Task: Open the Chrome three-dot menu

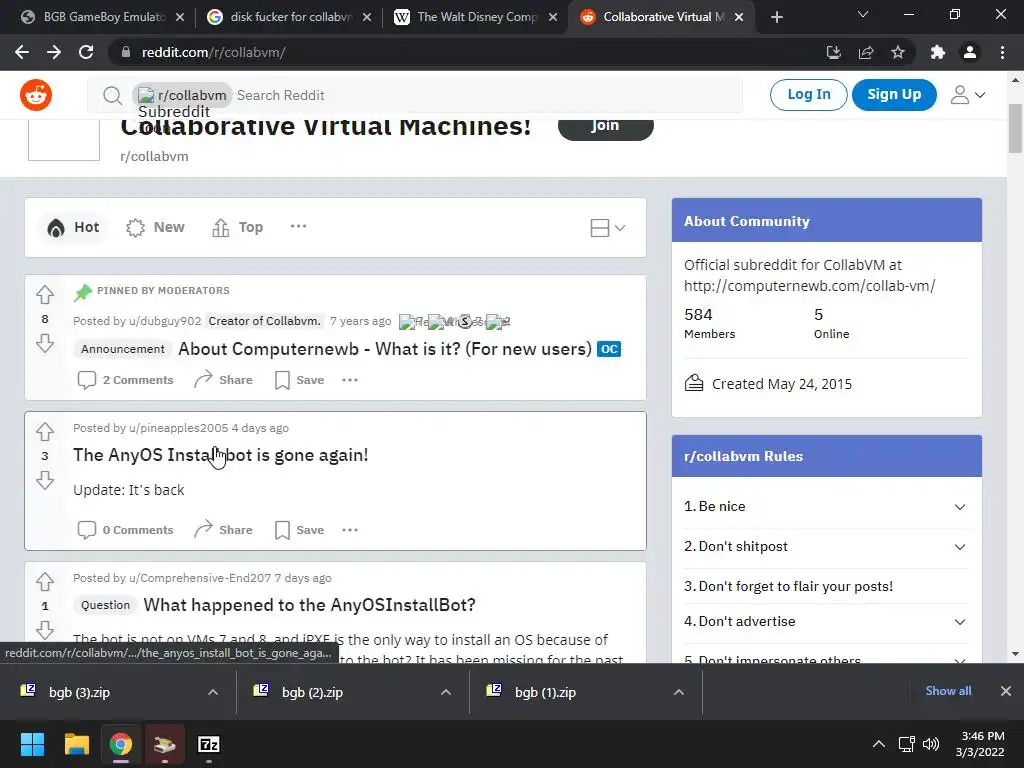Action: pyautogui.click(x=1002, y=52)
